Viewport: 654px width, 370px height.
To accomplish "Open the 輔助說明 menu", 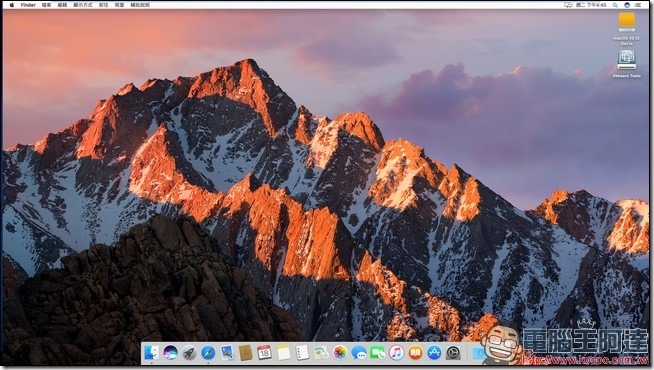I will click(x=140, y=5).
